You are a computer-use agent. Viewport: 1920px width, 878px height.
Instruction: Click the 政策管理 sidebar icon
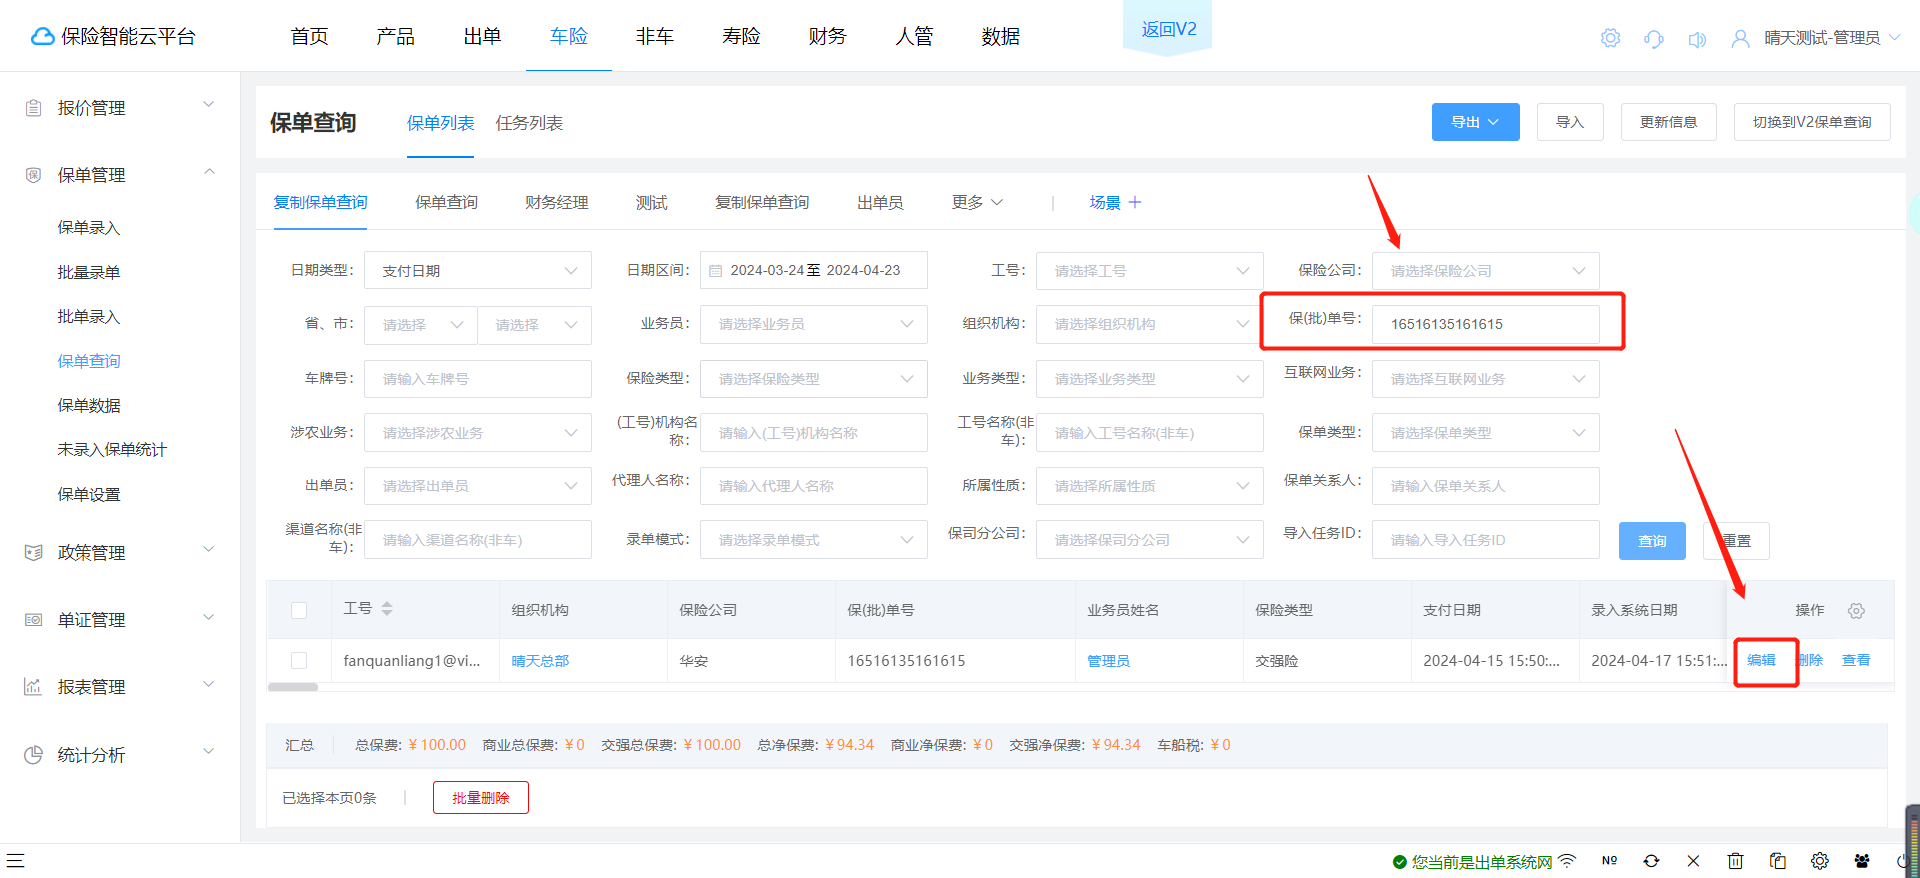click(x=33, y=552)
